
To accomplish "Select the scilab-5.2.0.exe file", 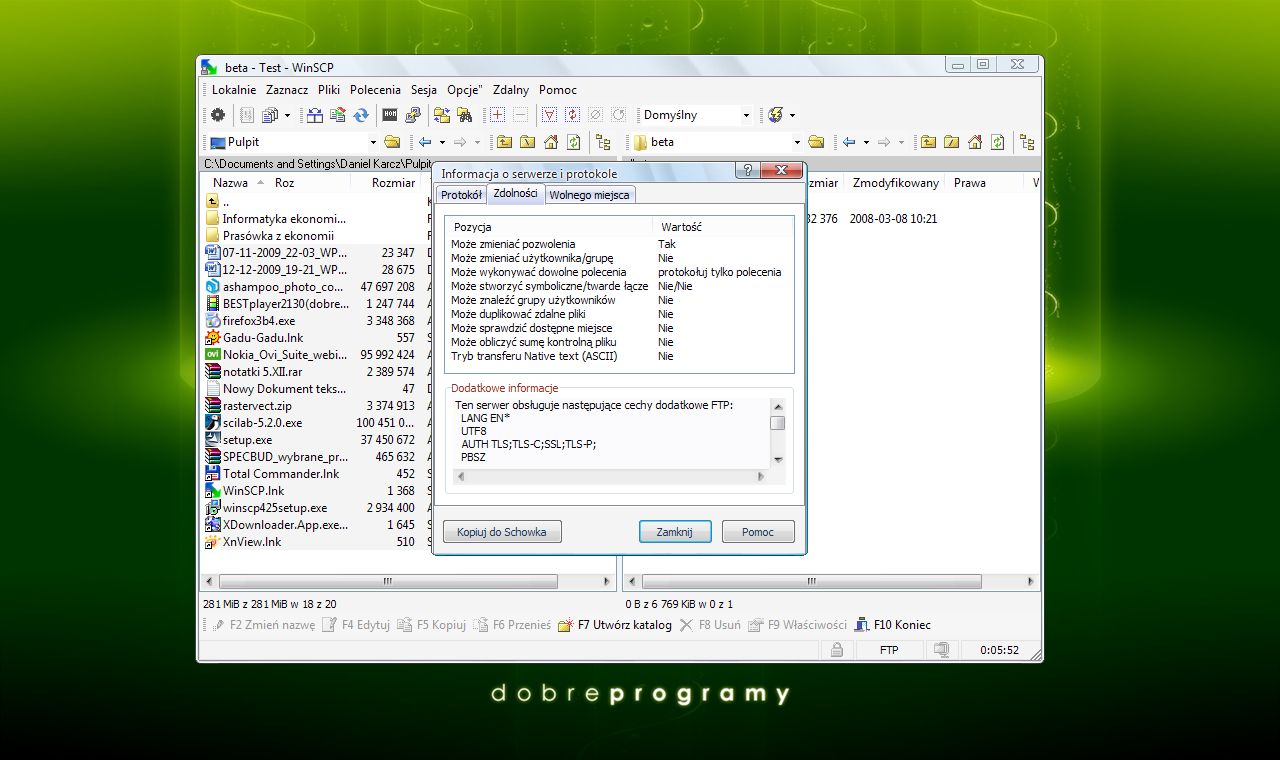I will 262,423.
